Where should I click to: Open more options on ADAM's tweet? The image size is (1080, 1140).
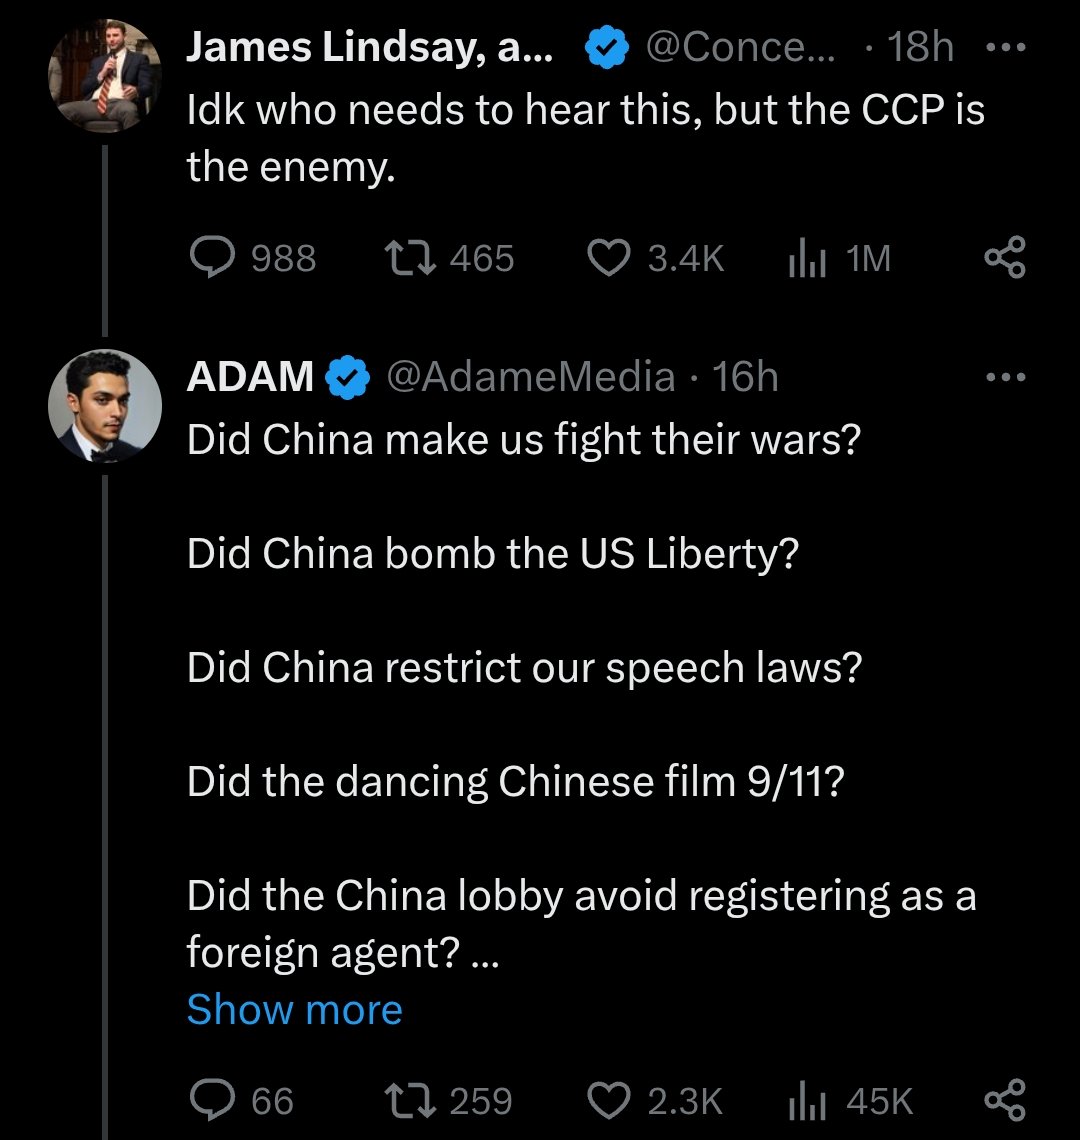click(x=1004, y=377)
